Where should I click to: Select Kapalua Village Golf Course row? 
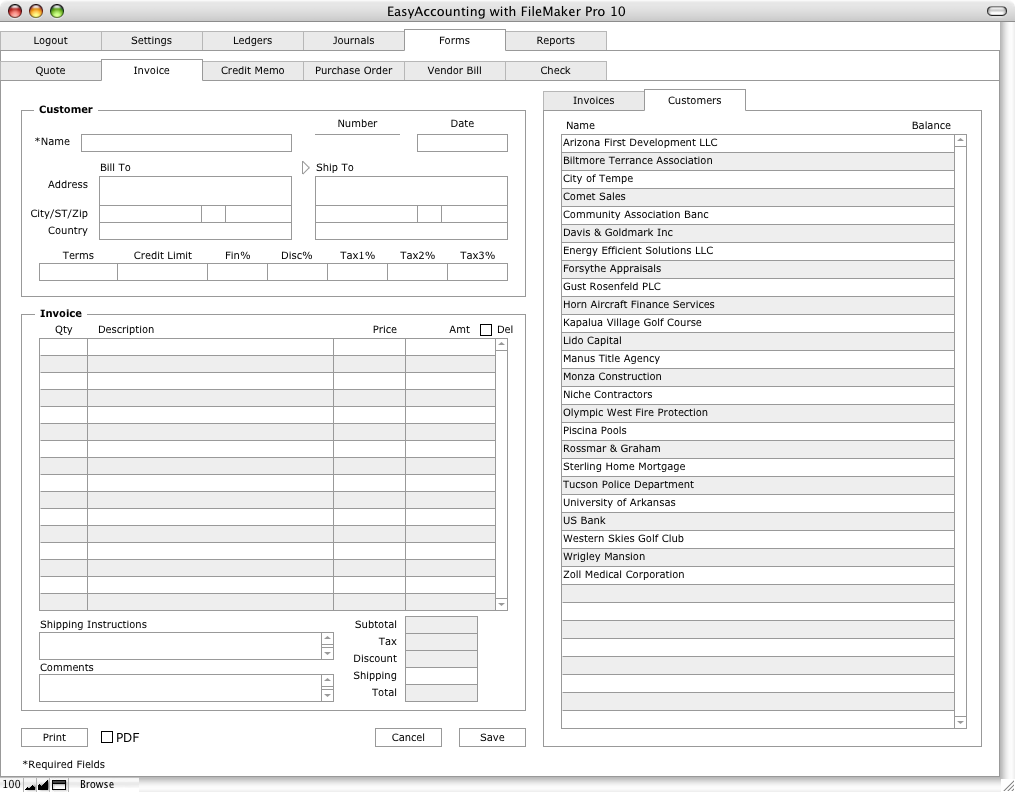tap(758, 323)
